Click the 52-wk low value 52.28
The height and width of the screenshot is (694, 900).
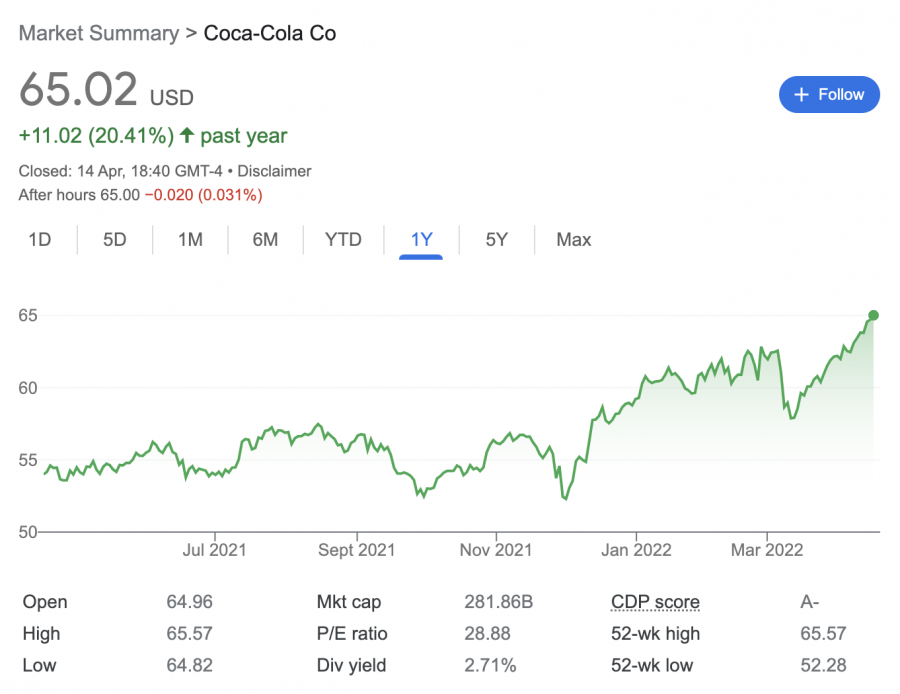click(x=823, y=665)
